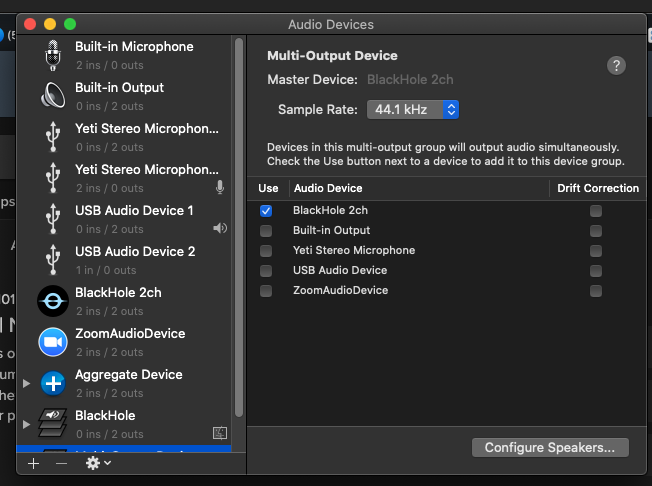Remove selected device with minus button
The width and height of the screenshot is (652, 486).
pos(62,463)
